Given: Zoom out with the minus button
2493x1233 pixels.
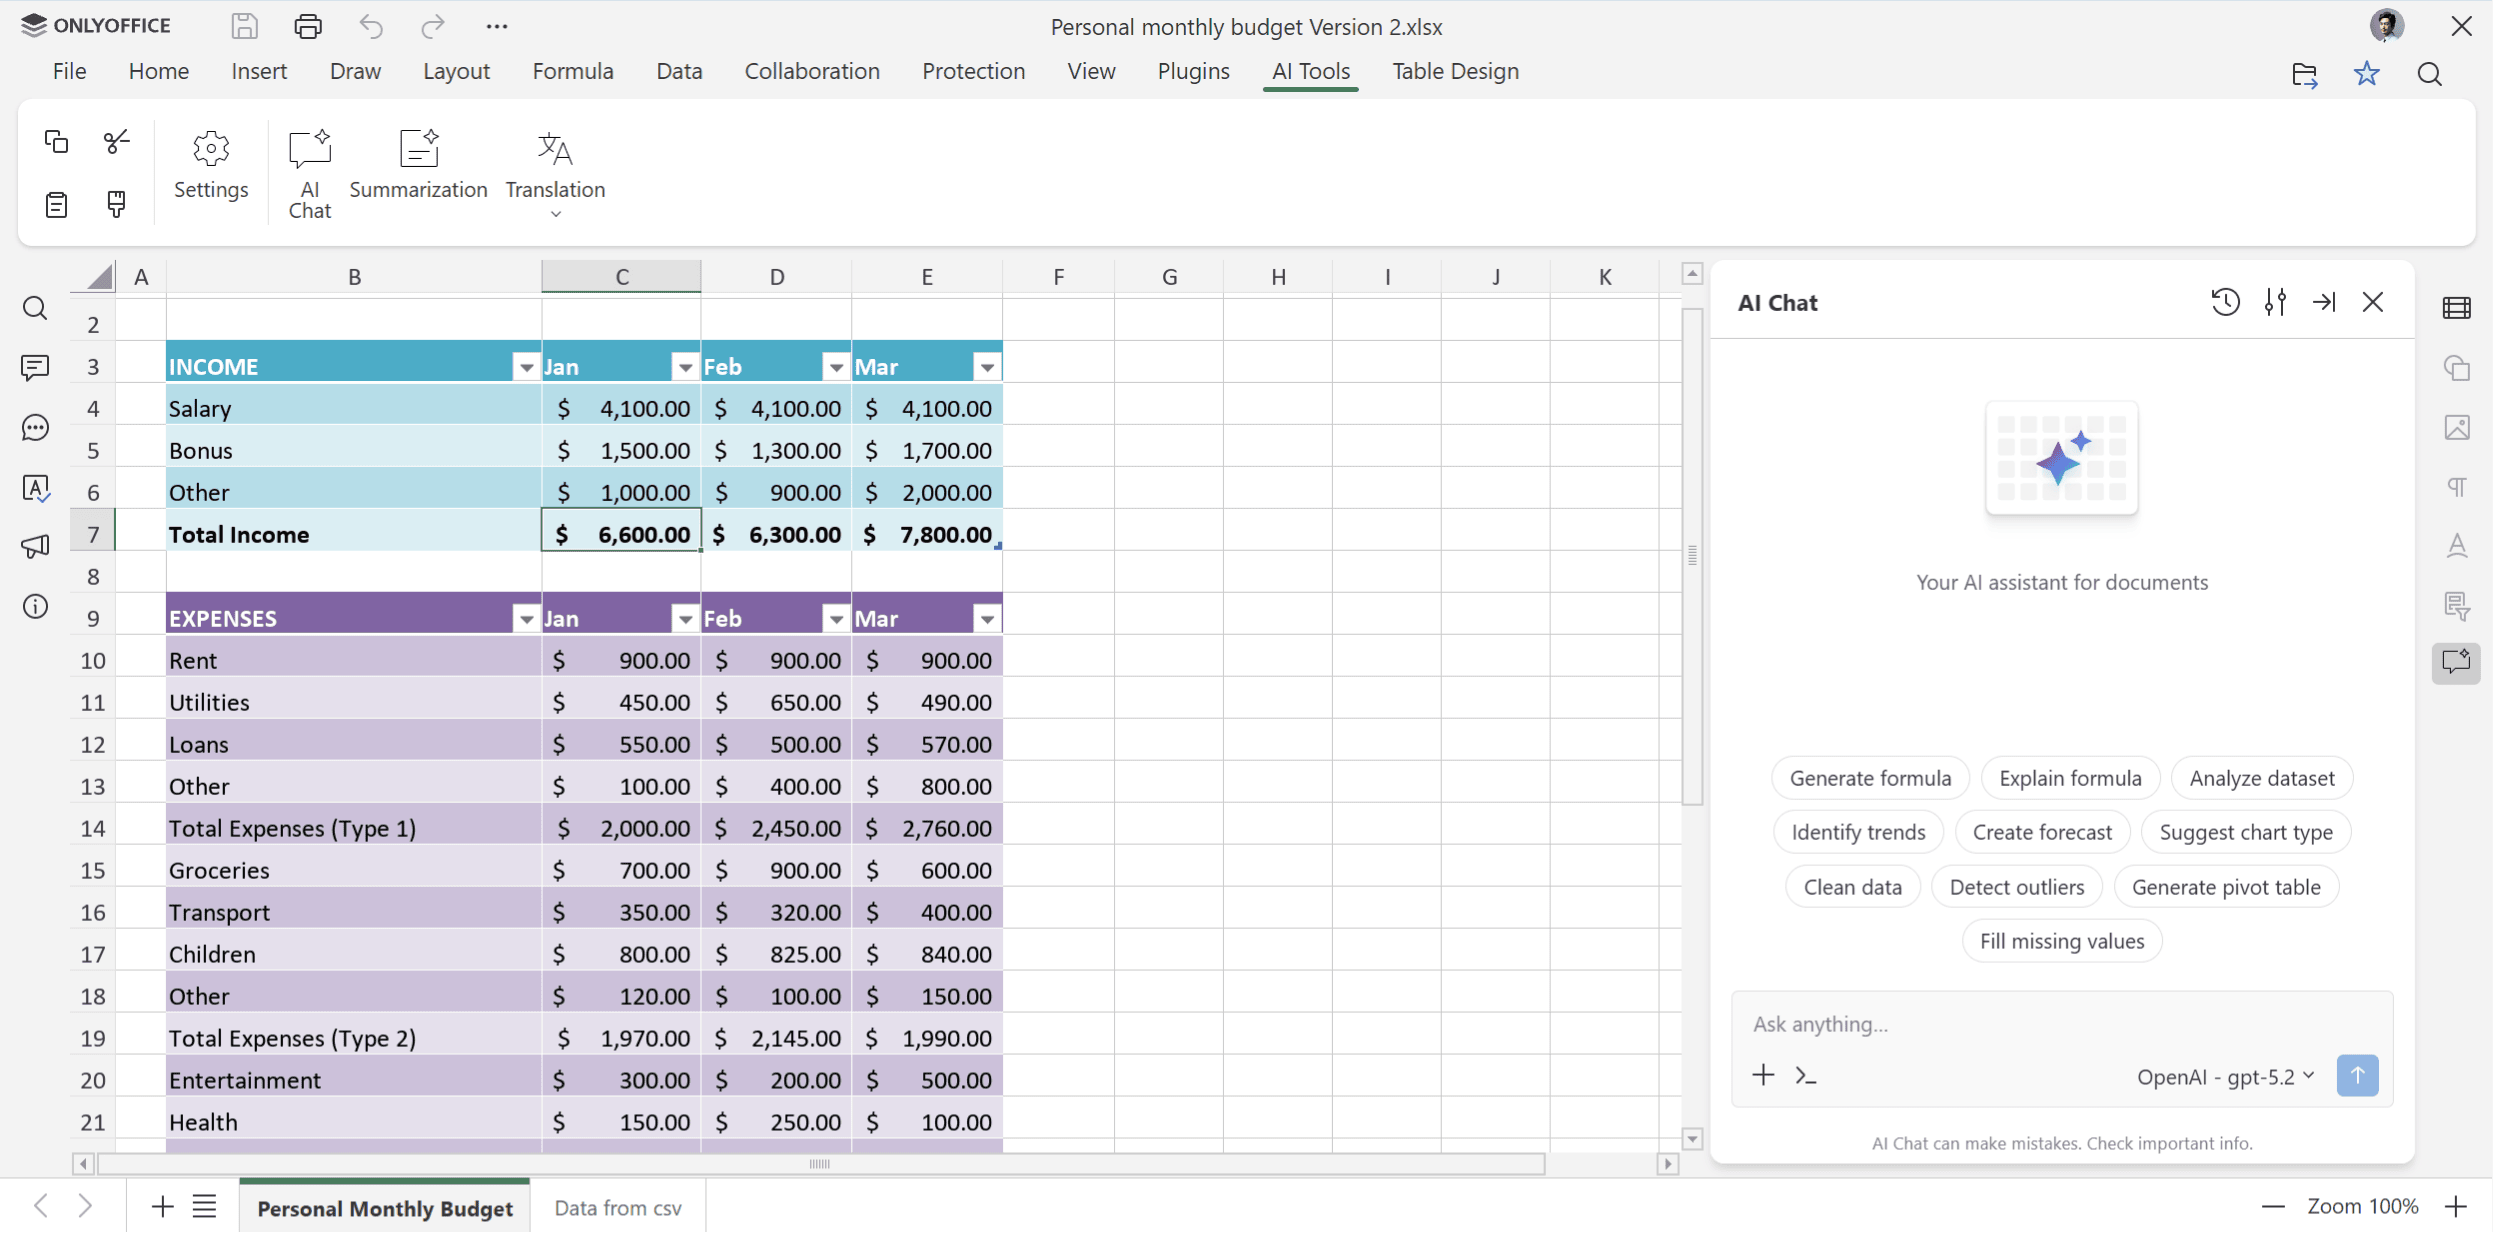Looking at the screenshot, I should [x=2273, y=1206].
